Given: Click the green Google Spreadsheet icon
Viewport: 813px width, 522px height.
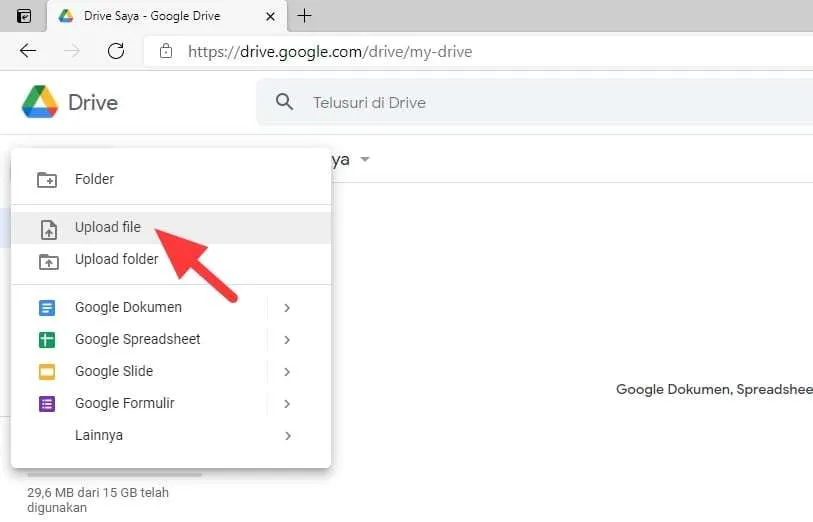Looking at the screenshot, I should [x=47, y=340].
